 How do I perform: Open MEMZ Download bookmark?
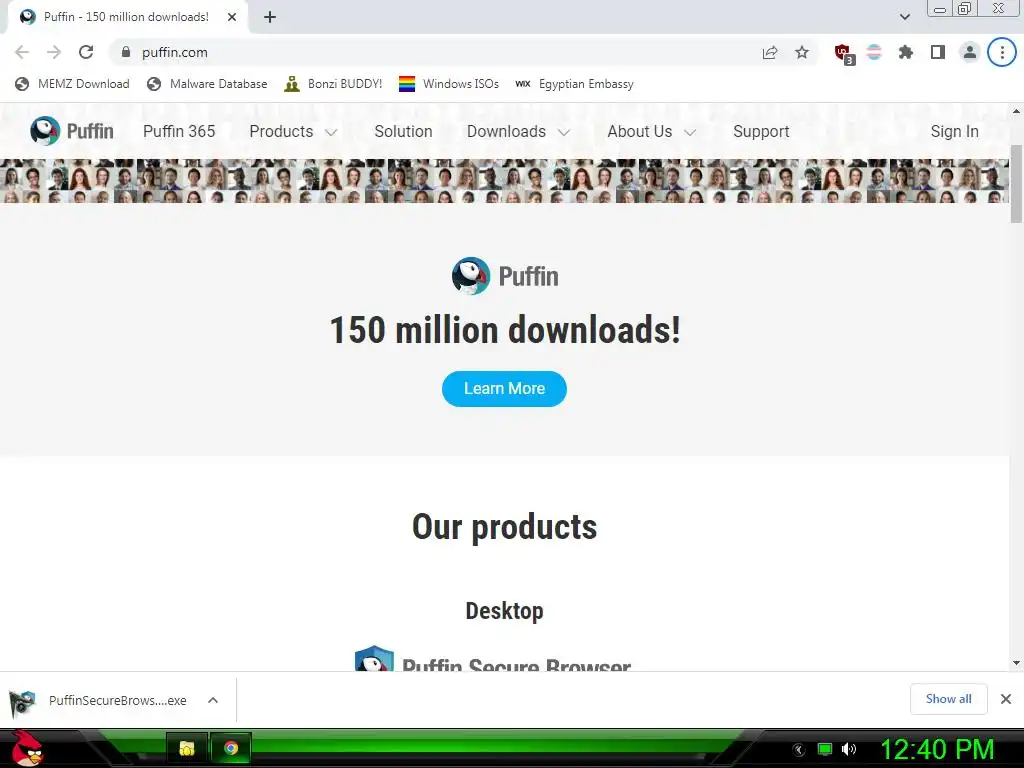click(x=72, y=84)
